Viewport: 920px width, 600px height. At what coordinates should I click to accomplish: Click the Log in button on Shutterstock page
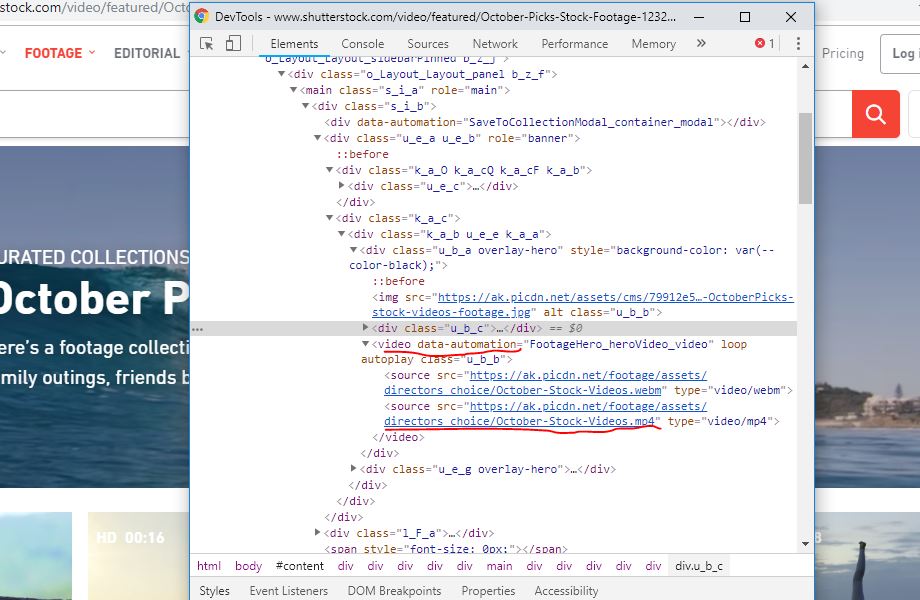point(901,53)
